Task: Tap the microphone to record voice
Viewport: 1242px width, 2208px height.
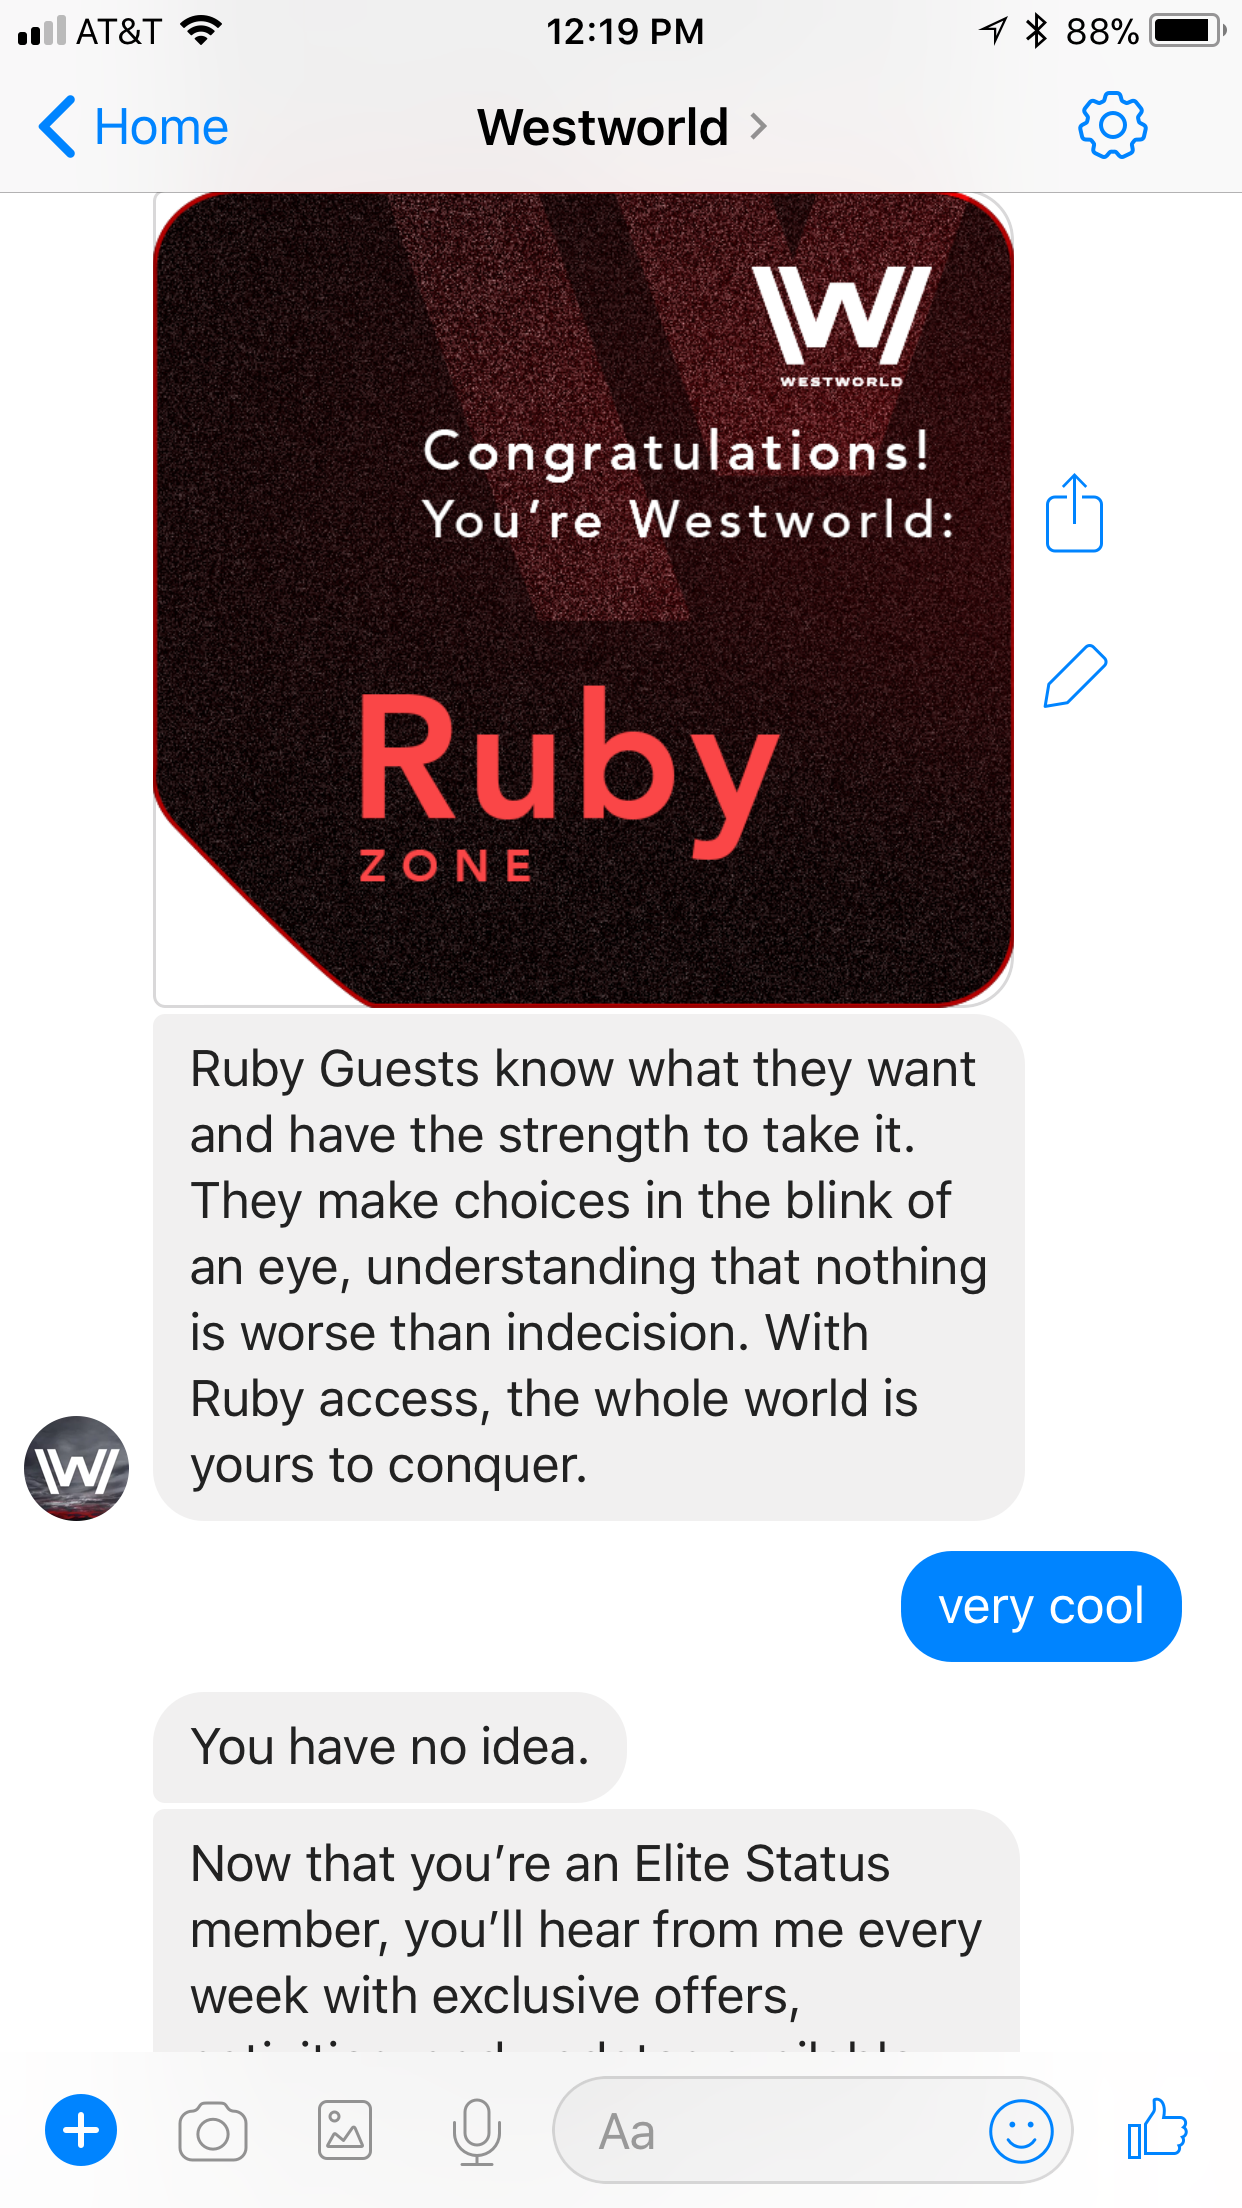Action: (x=477, y=2131)
